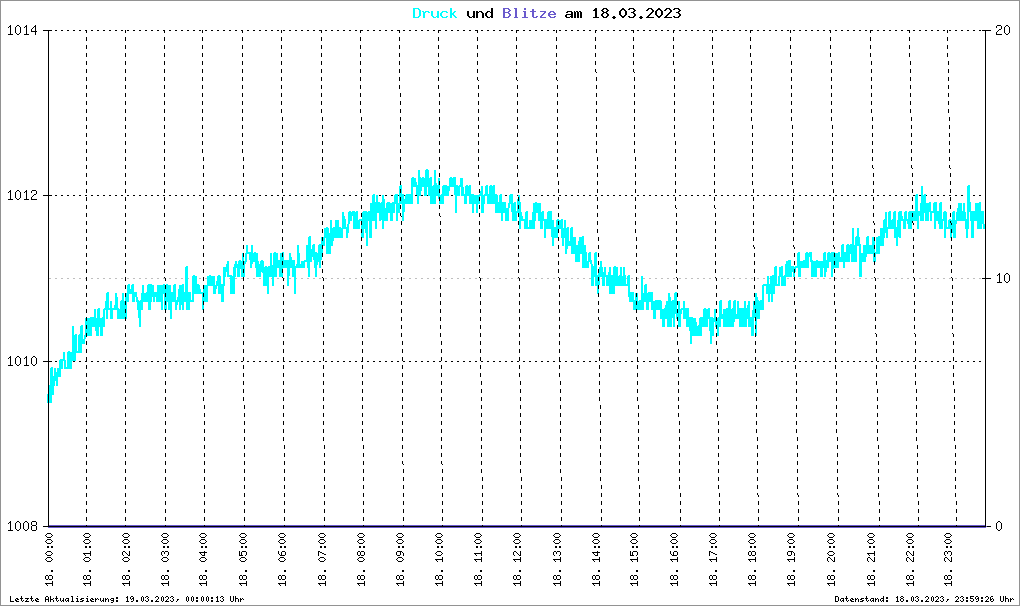Click the time label '18. 19:00'
Image resolution: width=1020 pixels, height=606 pixels.
[x=791, y=559]
